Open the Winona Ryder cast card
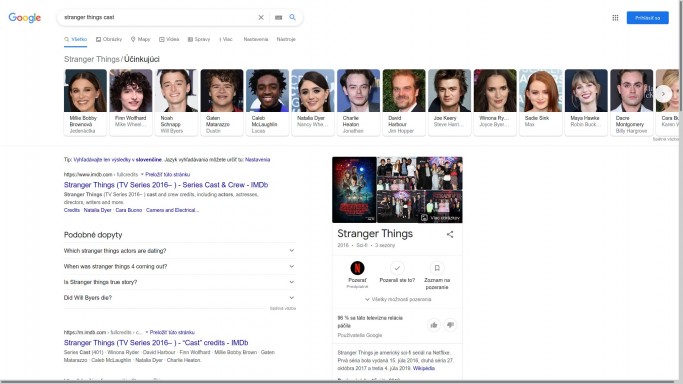The height and width of the screenshot is (384, 683). tap(495, 102)
